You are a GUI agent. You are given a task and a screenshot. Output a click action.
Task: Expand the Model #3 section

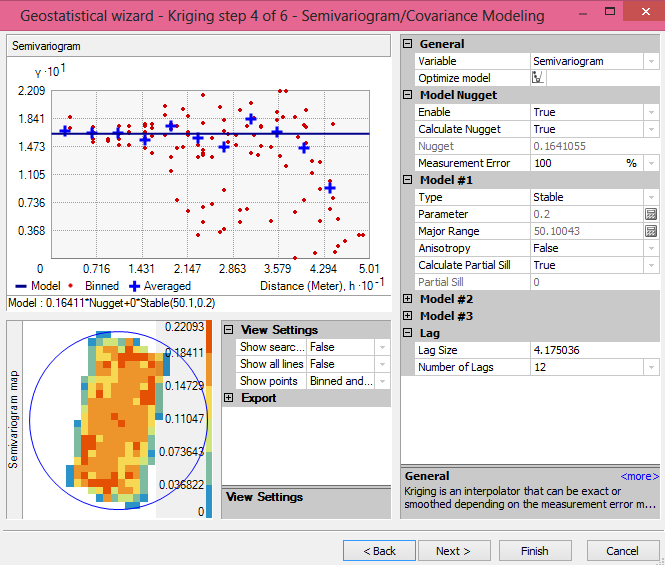point(408,316)
